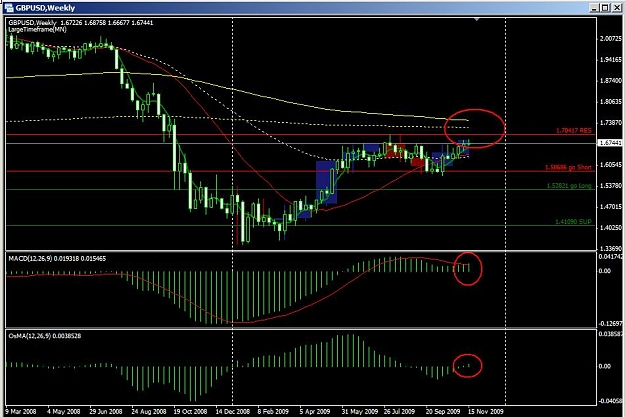Click the 1.73870 price scale value
The image size is (625, 417).
pyautogui.click(x=611, y=123)
